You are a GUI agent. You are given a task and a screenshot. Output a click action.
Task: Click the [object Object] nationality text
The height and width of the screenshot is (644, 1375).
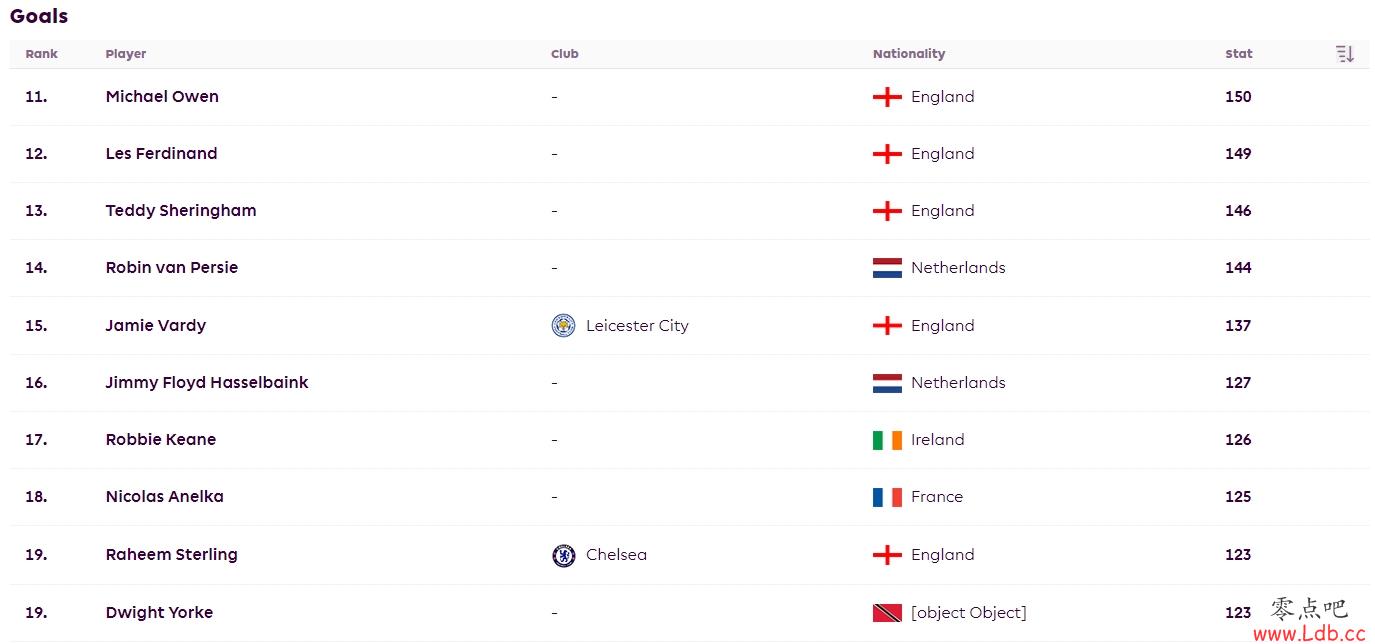(969, 613)
